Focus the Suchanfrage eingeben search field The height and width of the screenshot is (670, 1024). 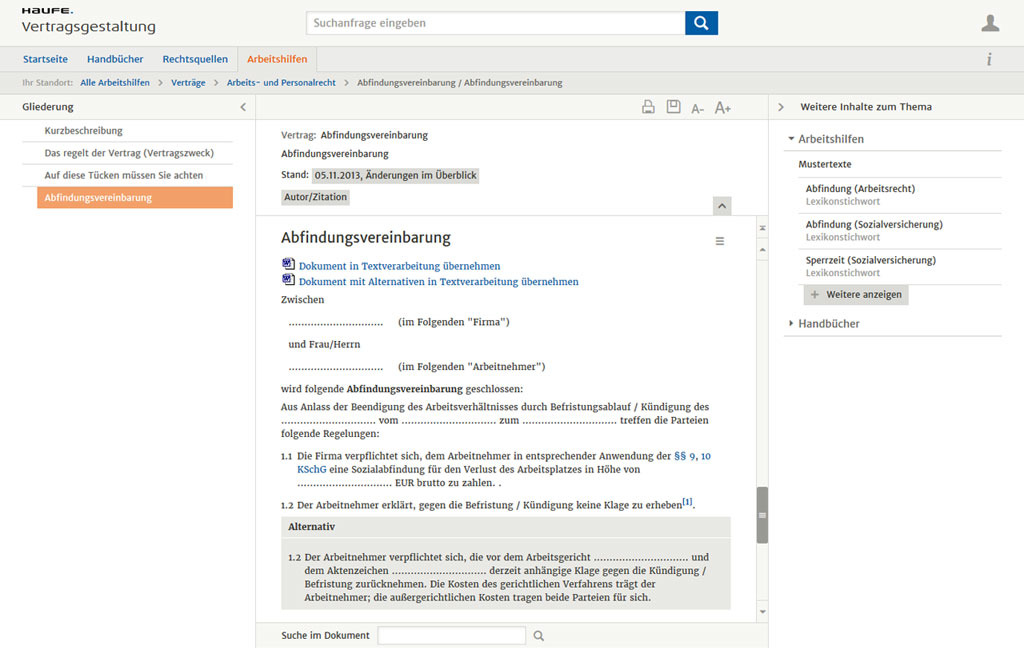(x=496, y=23)
